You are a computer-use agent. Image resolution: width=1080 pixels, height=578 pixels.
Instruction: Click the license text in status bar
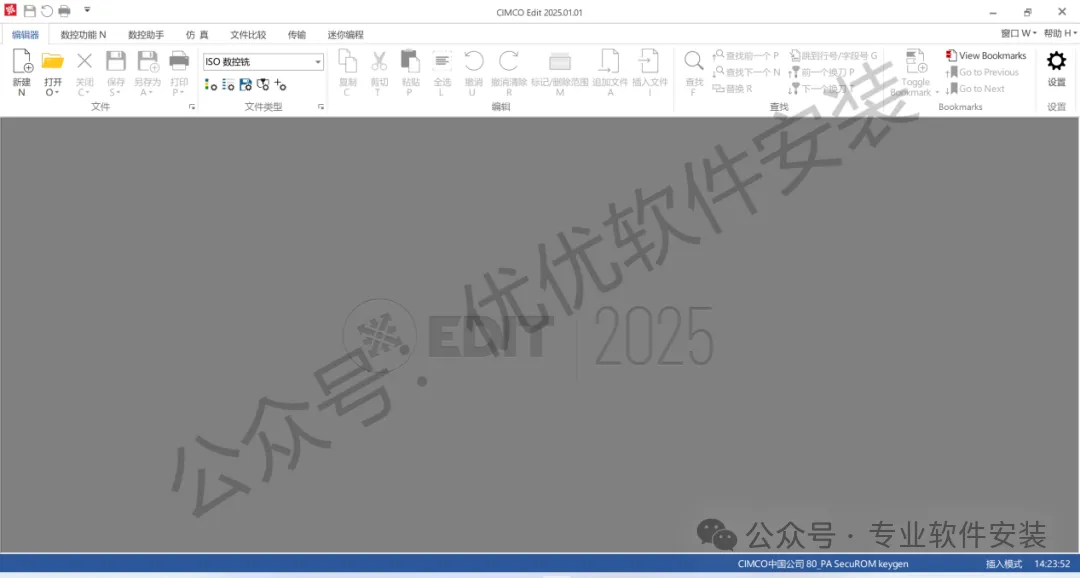(x=823, y=564)
